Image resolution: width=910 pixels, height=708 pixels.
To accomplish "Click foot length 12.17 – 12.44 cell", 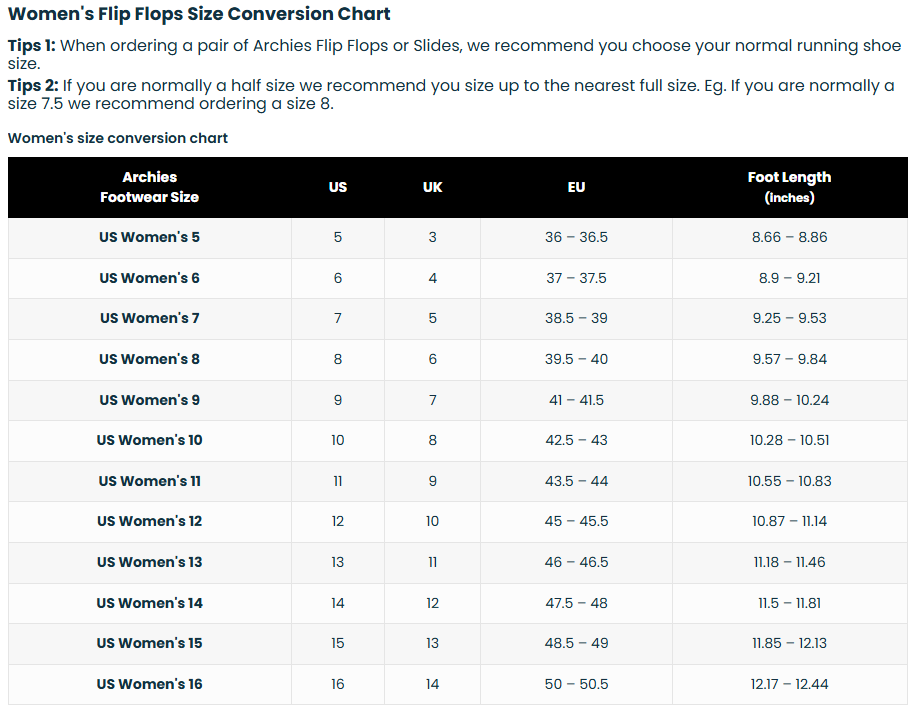I will click(789, 684).
